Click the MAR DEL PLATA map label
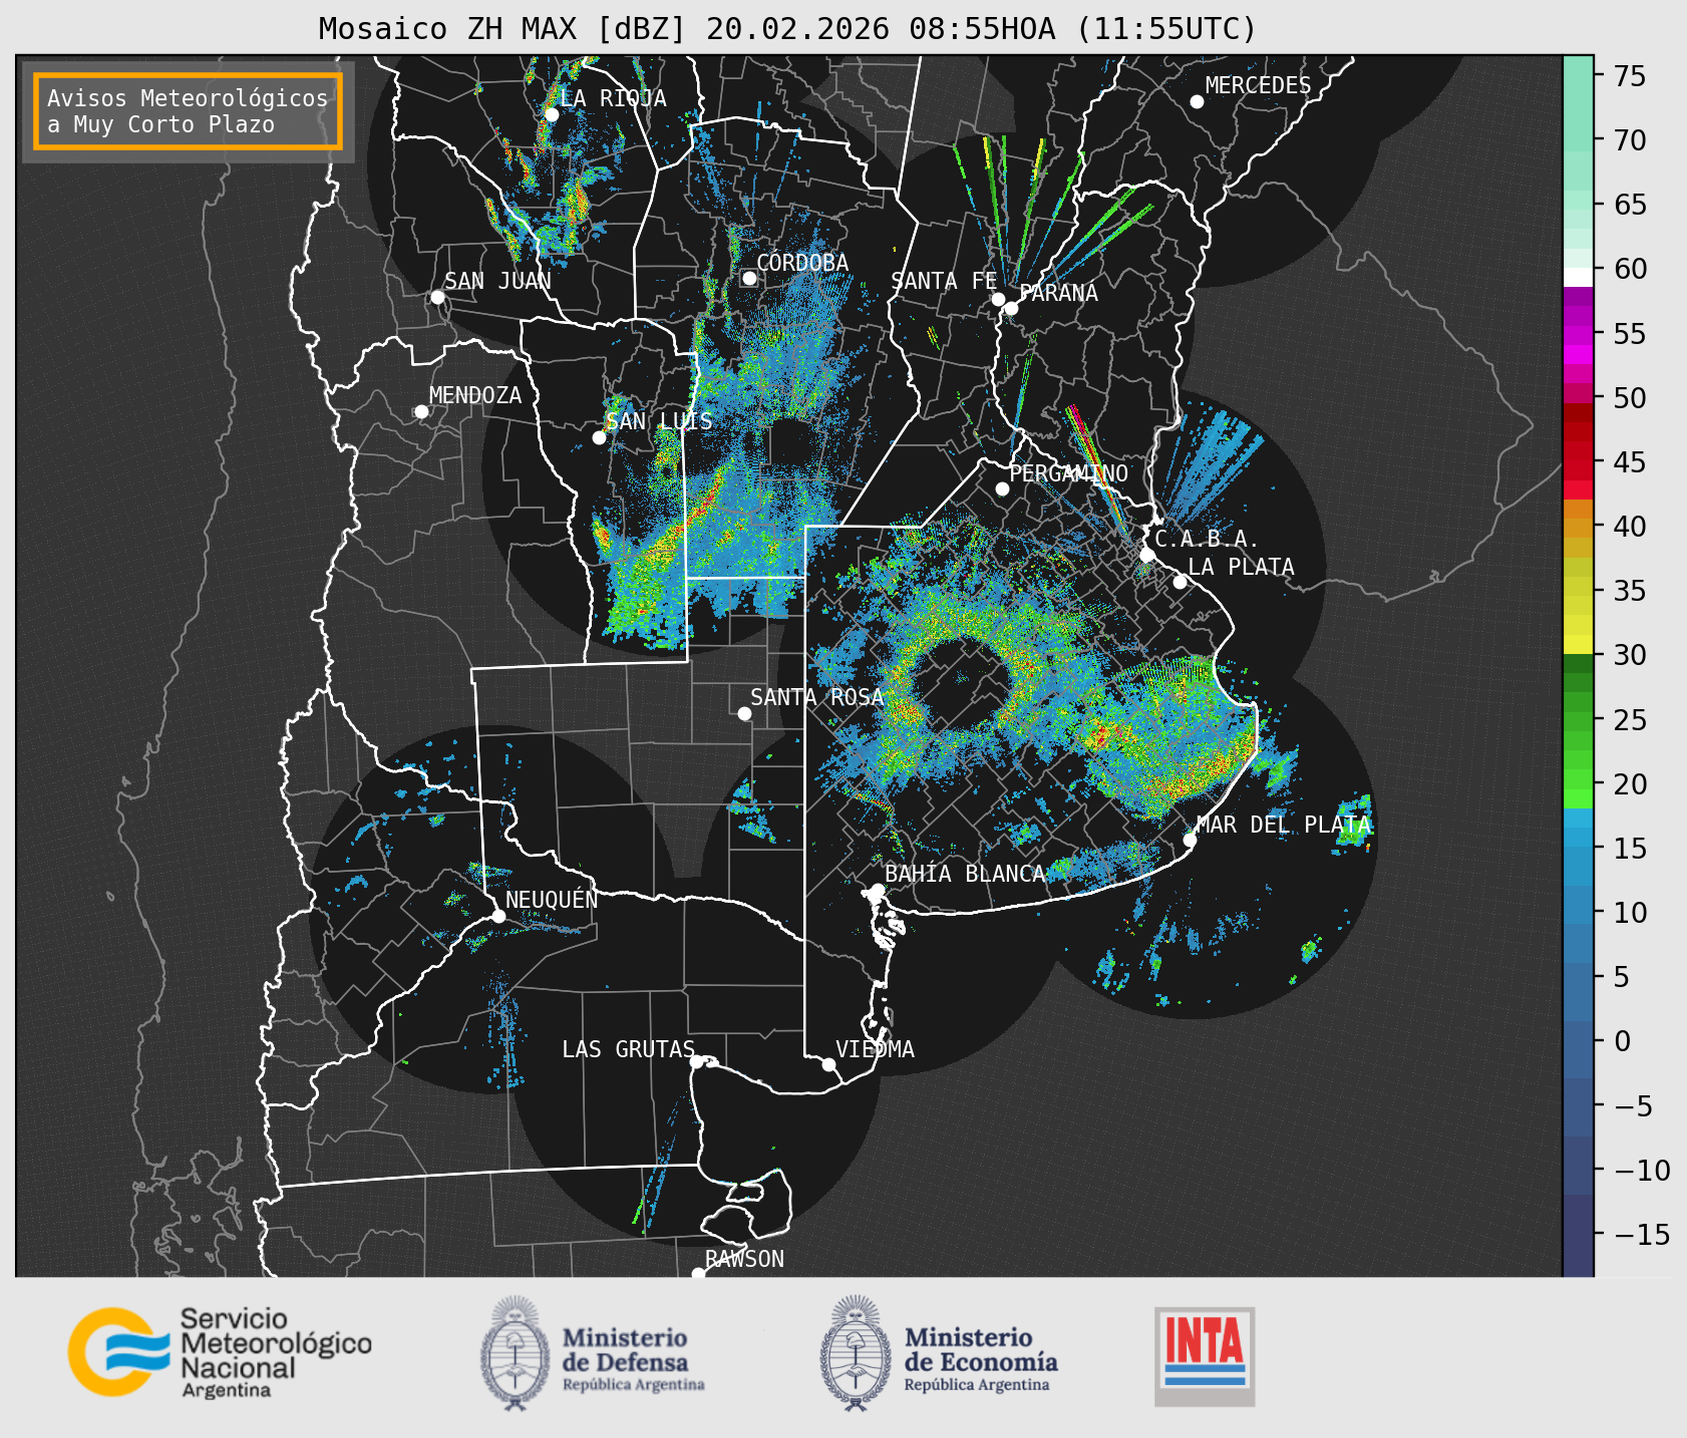Viewport: 1687px width, 1438px height. 1284,824
